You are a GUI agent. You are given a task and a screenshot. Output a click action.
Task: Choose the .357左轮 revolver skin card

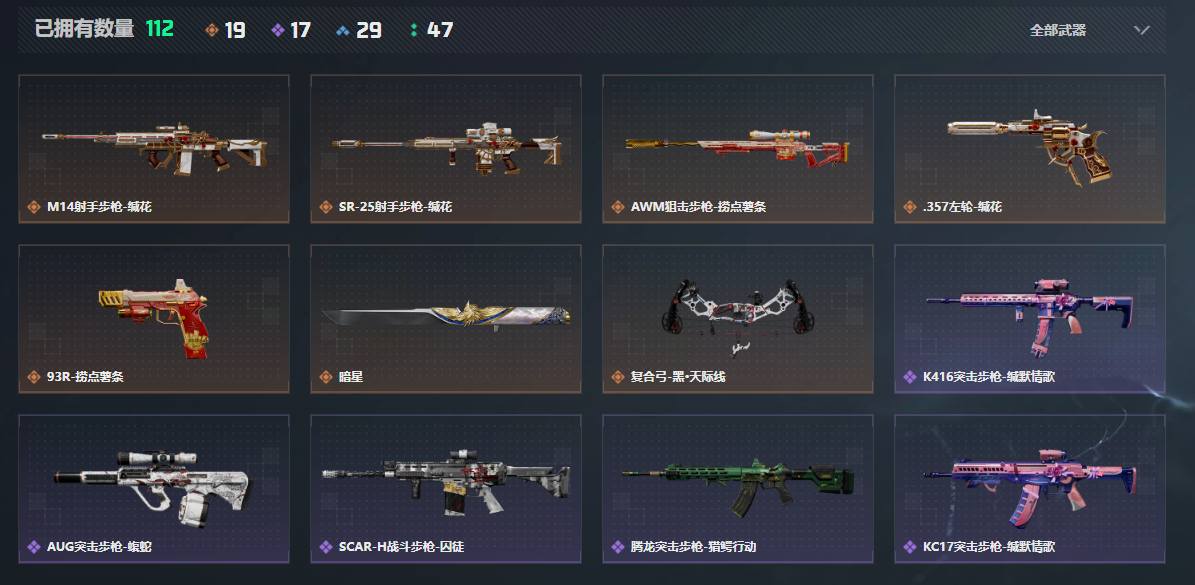click(x=1030, y=149)
